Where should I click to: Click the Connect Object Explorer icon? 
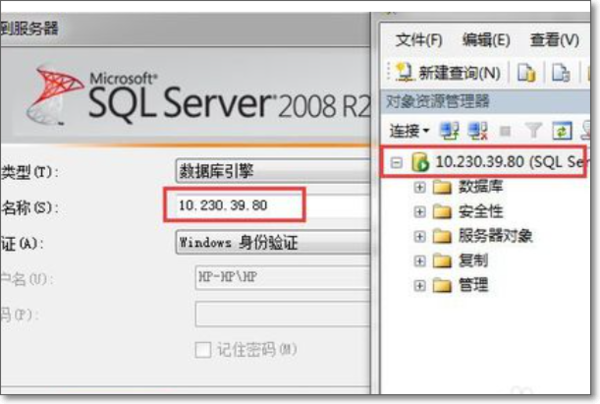click(449, 131)
